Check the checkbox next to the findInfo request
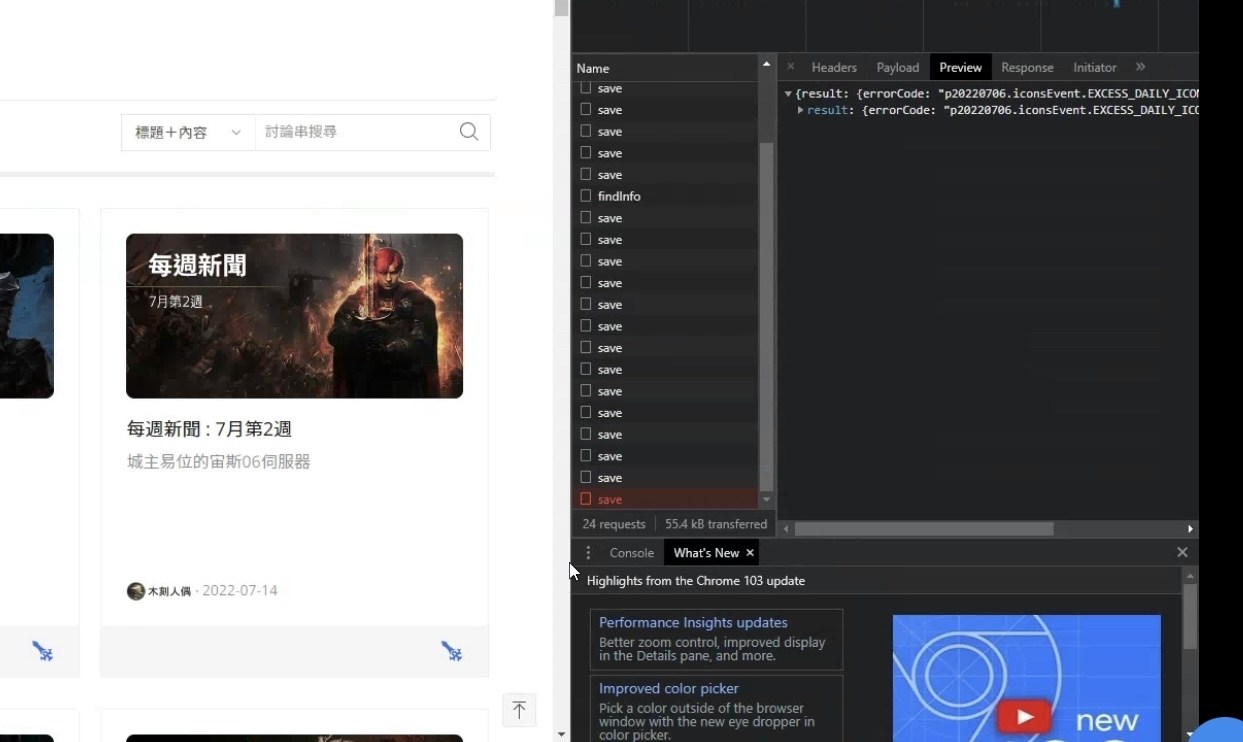The width and height of the screenshot is (1243, 742). (x=585, y=196)
